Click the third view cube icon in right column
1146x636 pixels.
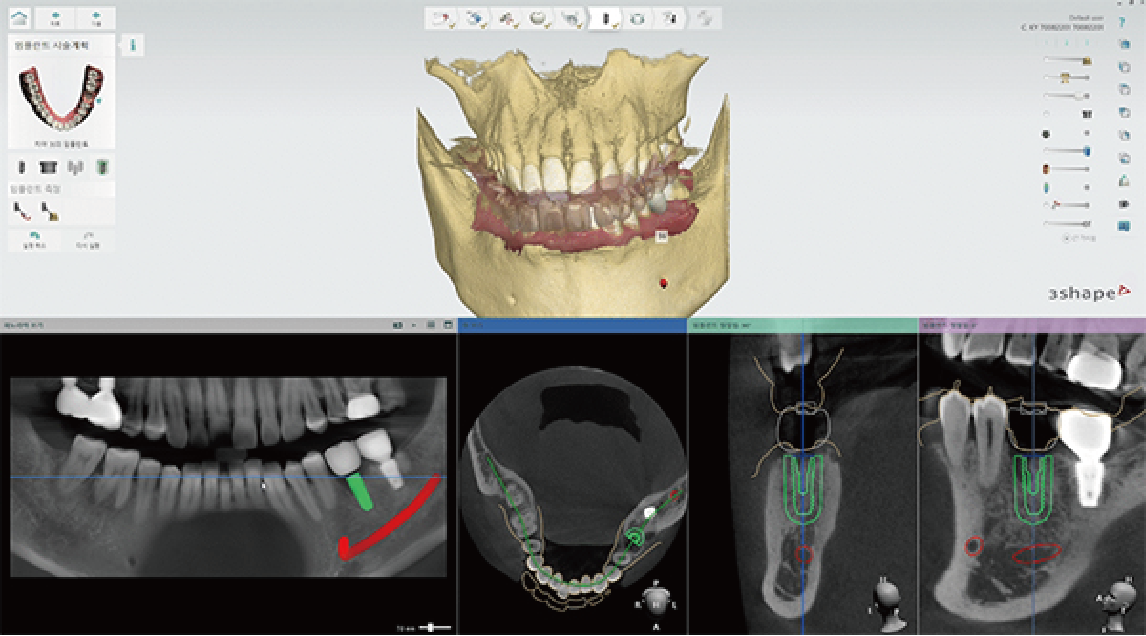pos(1124,90)
